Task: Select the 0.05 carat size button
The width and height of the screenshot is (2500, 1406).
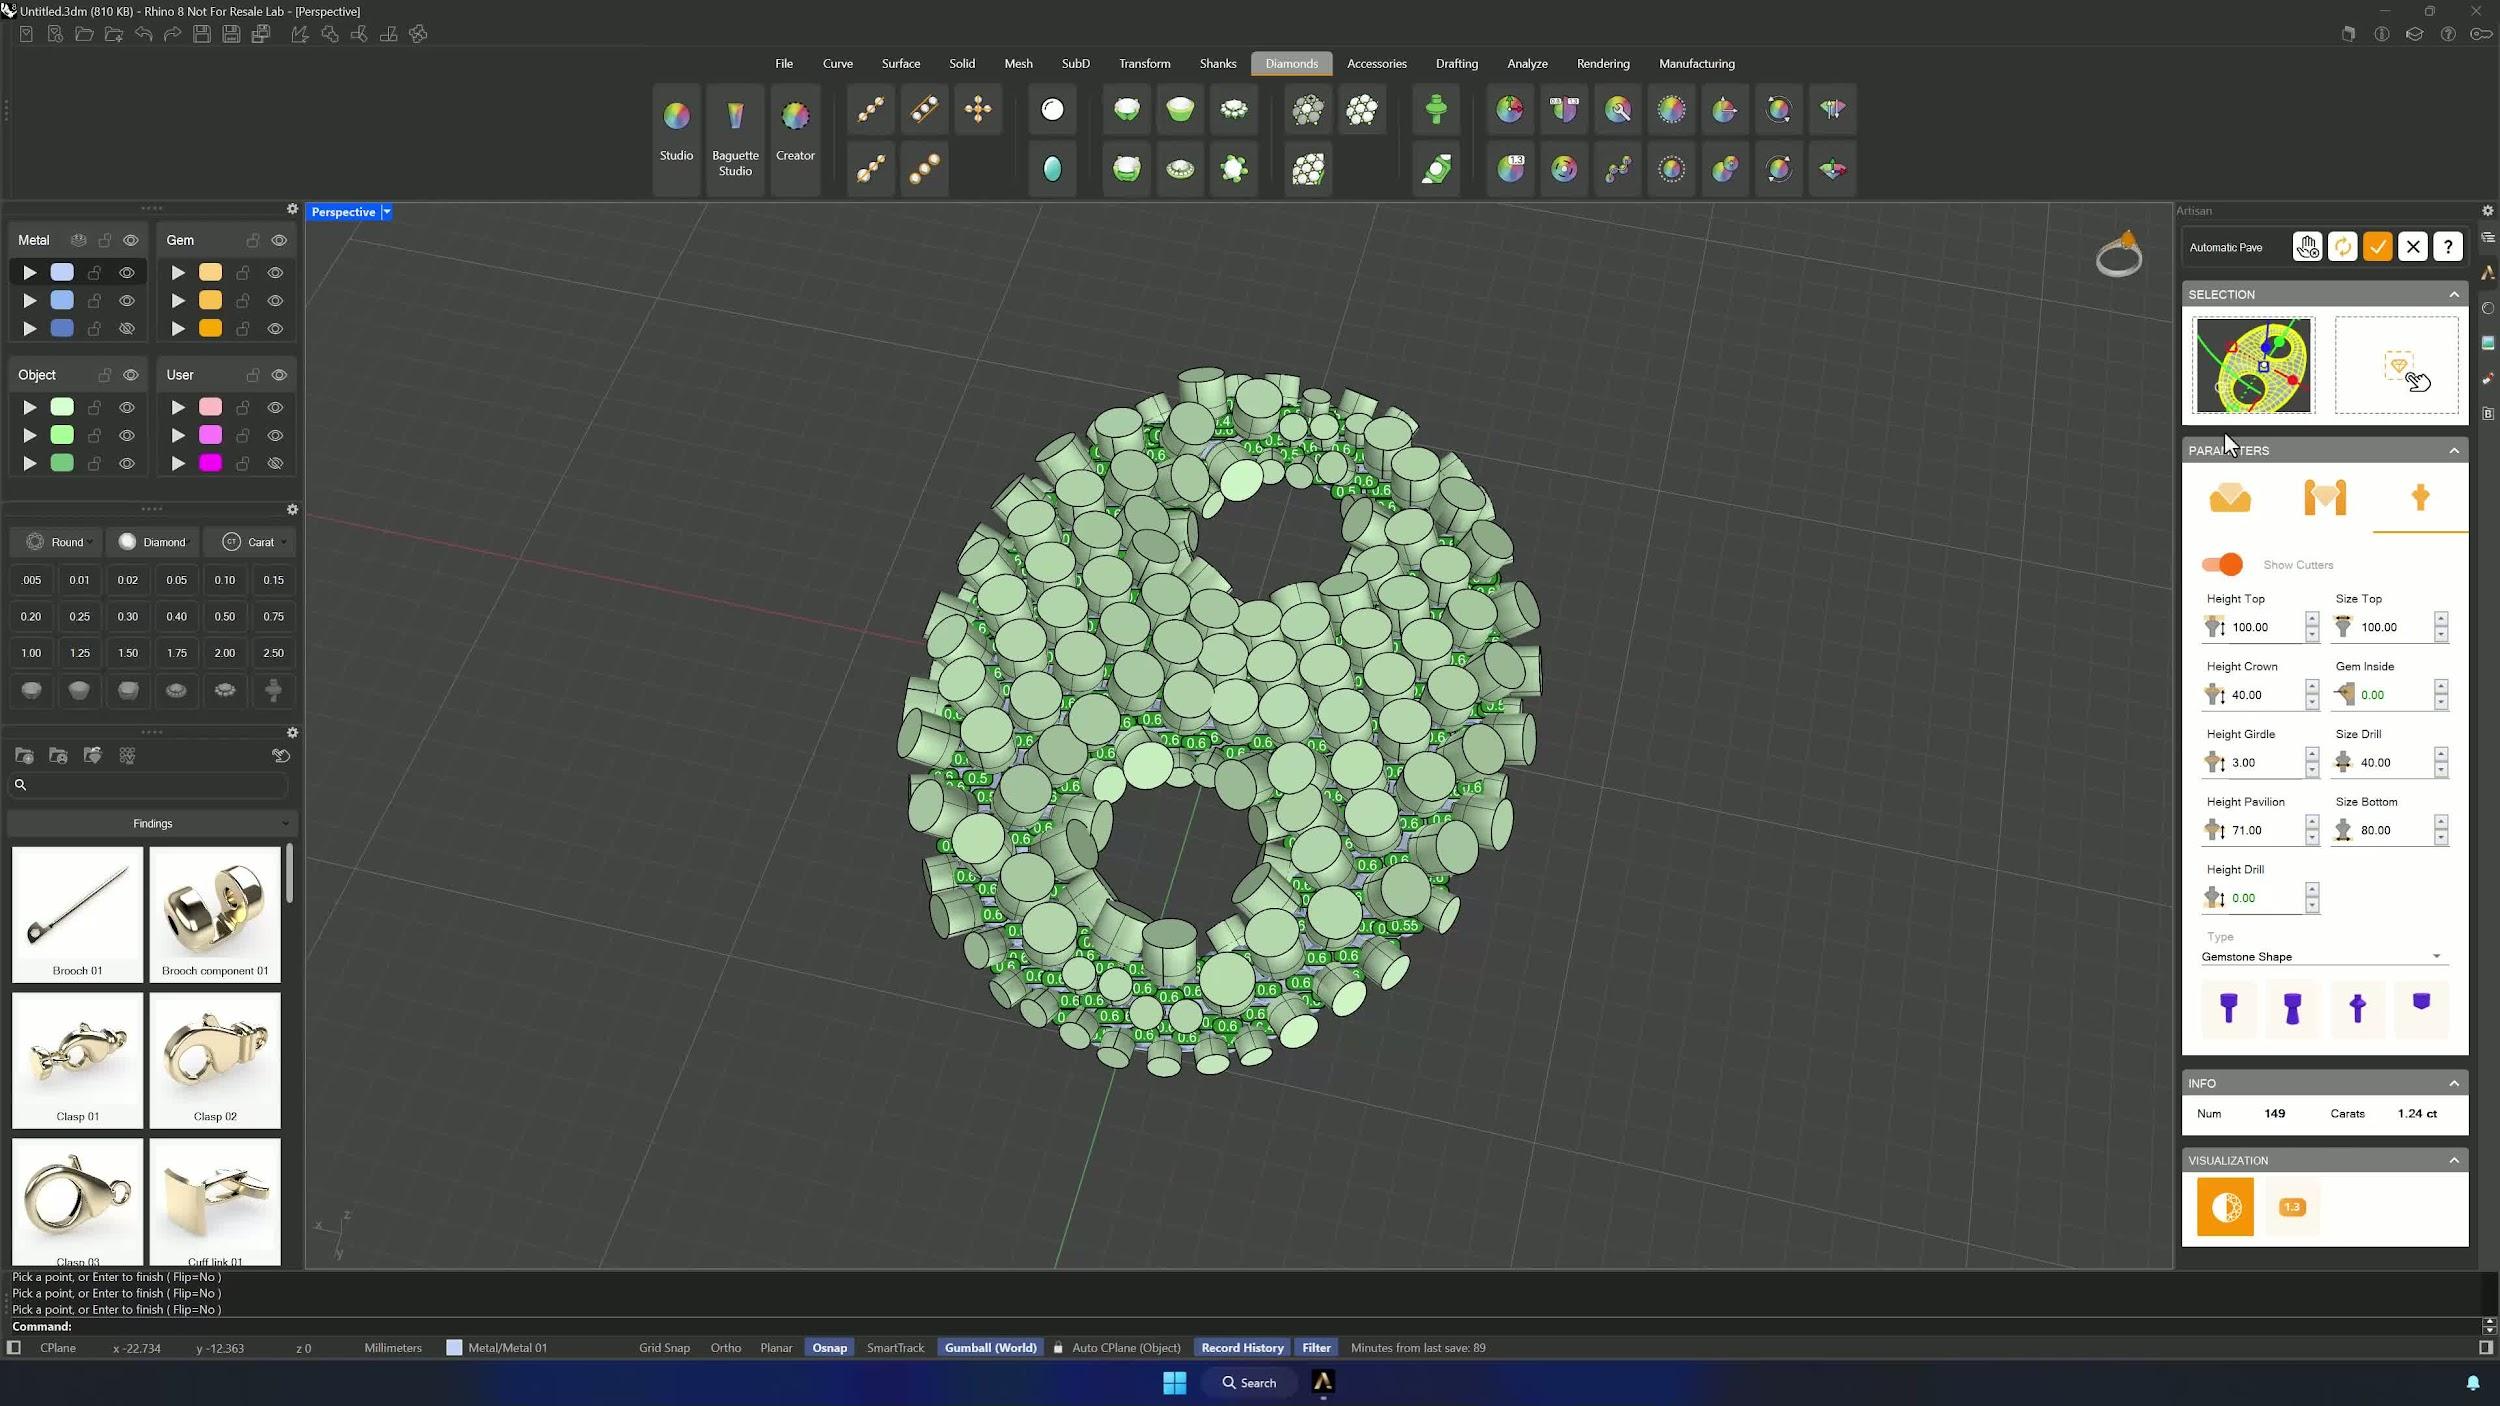Action: [x=176, y=580]
